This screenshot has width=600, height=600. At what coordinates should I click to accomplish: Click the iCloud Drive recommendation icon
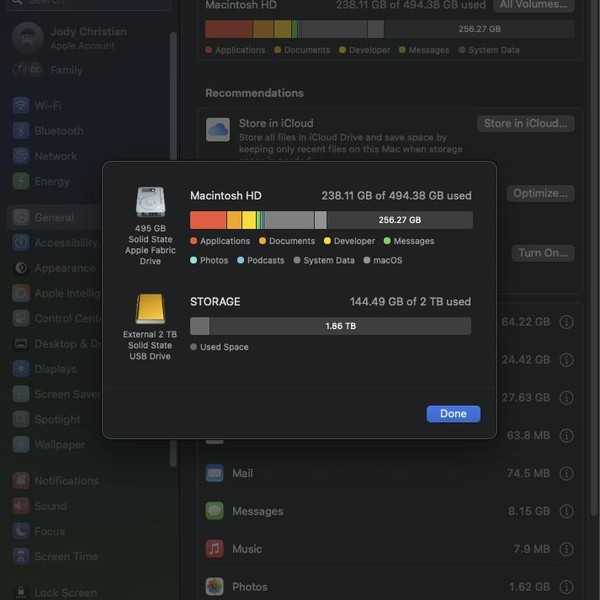pyautogui.click(x=218, y=130)
